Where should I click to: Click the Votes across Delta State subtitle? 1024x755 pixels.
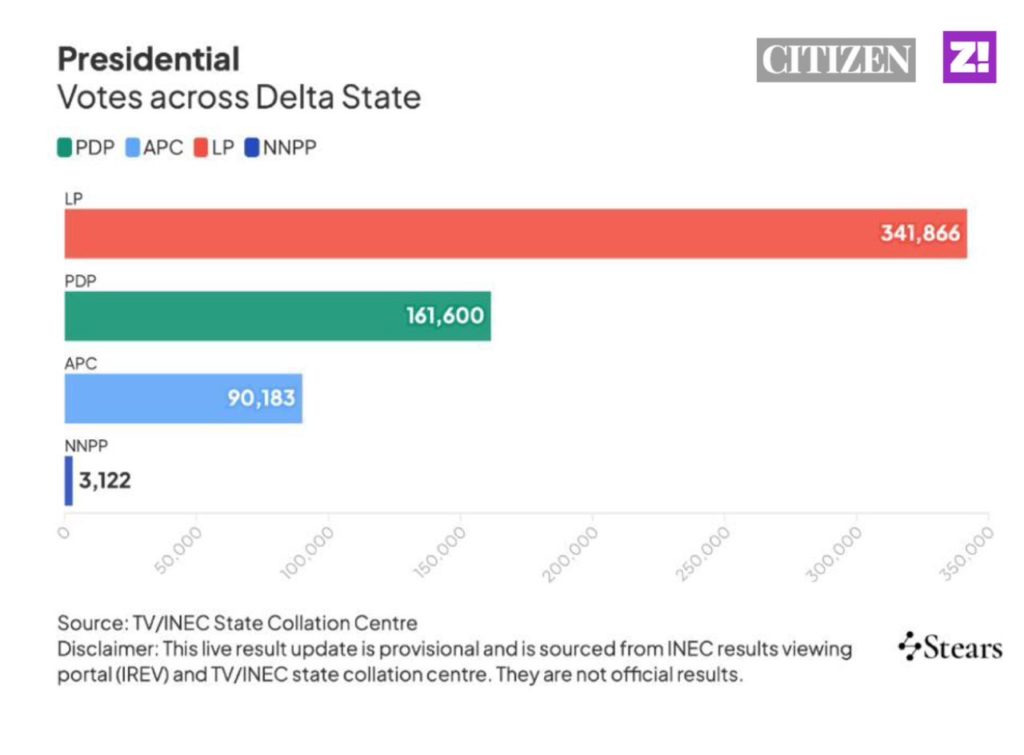pos(238,98)
